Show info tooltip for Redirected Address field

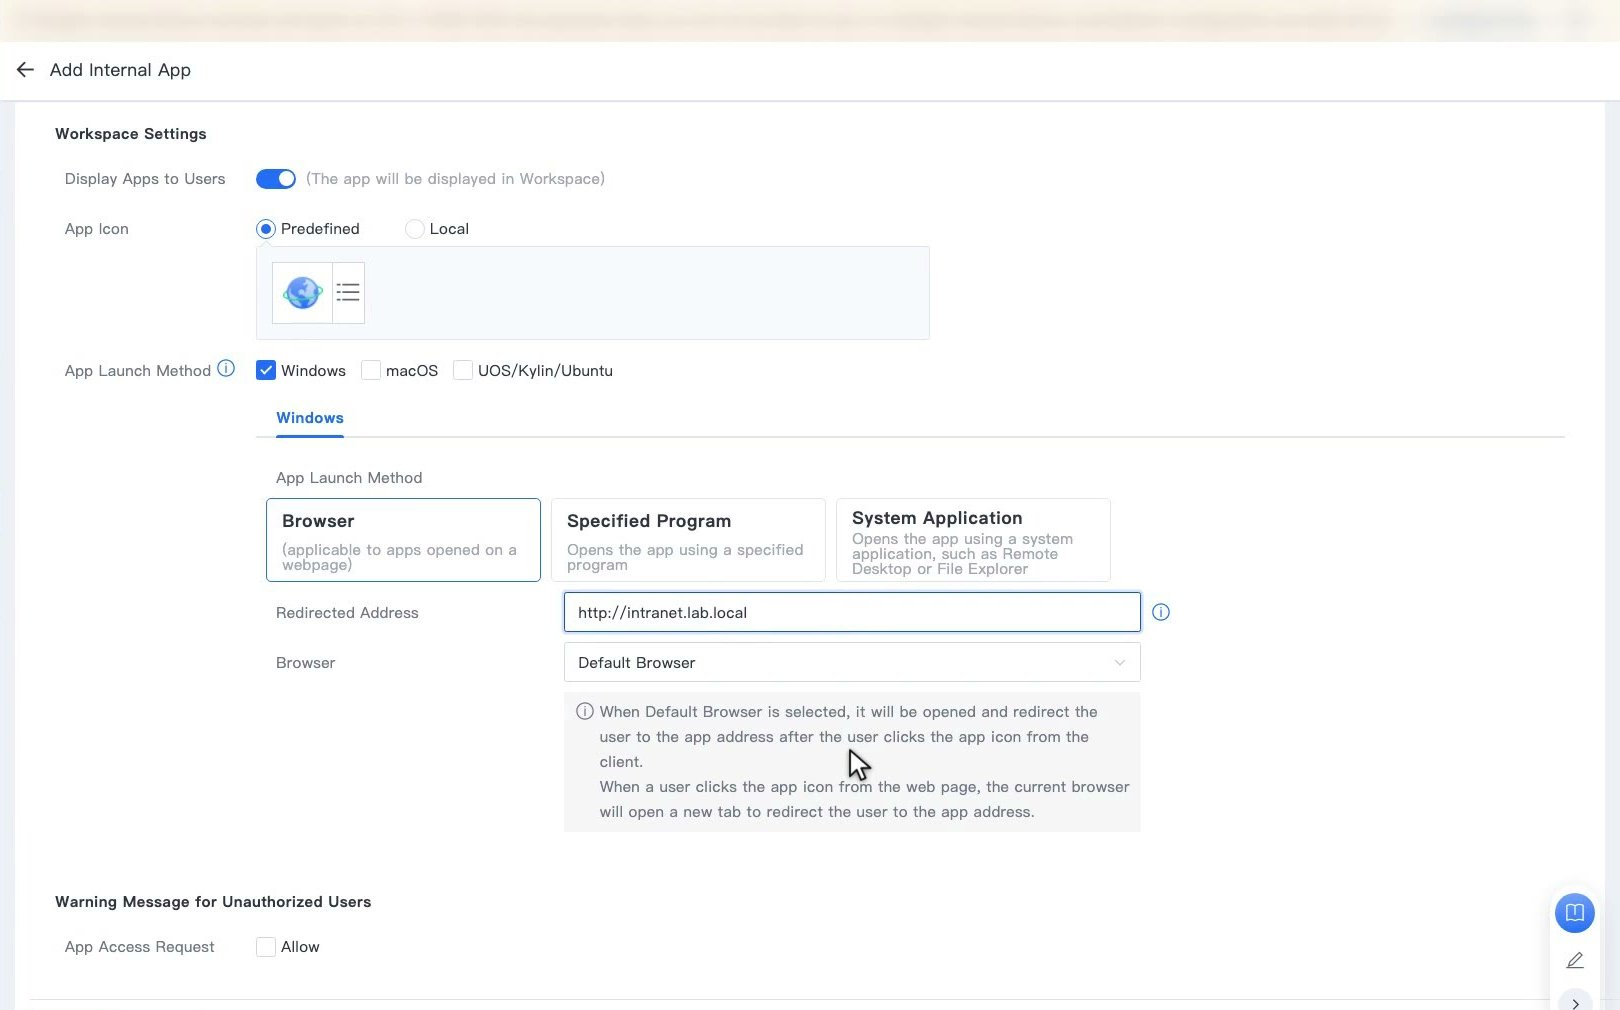click(x=1160, y=612)
